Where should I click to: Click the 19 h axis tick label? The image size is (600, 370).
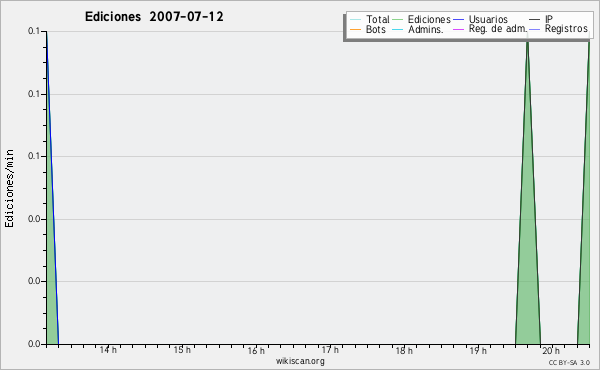pos(478,350)
